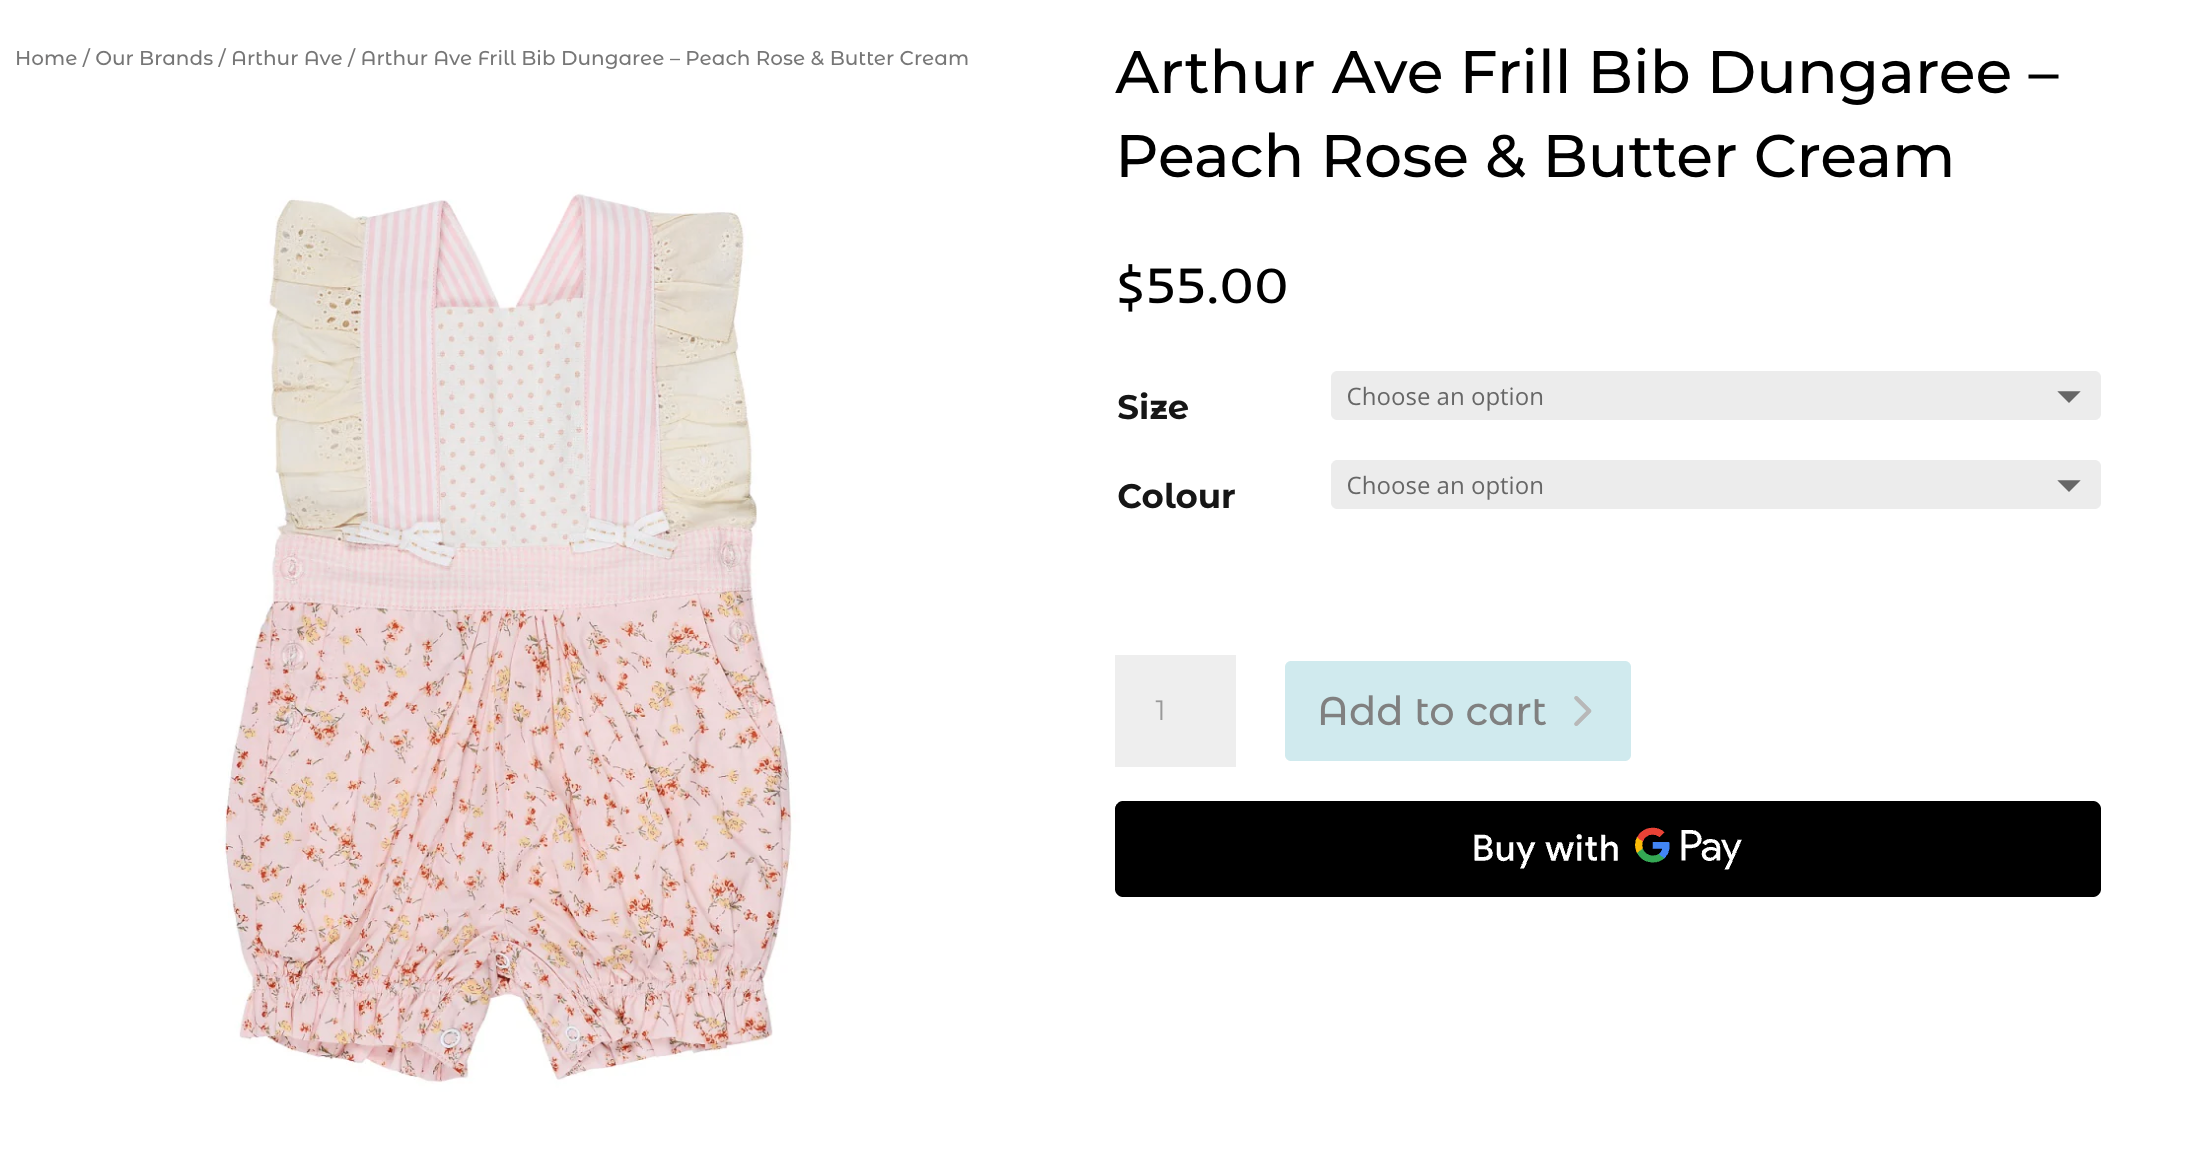Screen dimensions: 2212x1160
Task: Open the Arthur Ave brand breadcrumb
Action: point(287,58)
